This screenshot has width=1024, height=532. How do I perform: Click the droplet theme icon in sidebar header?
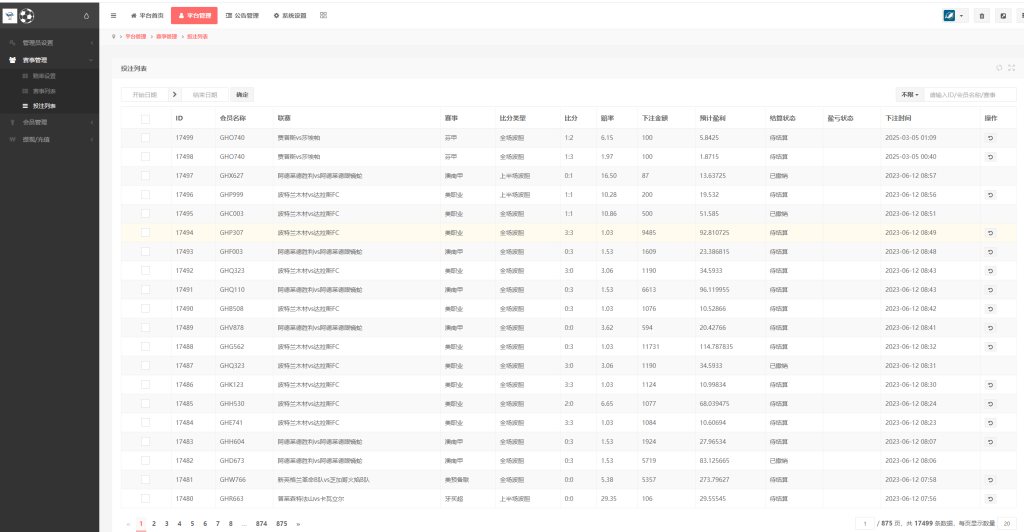click(x=86, y=16)
